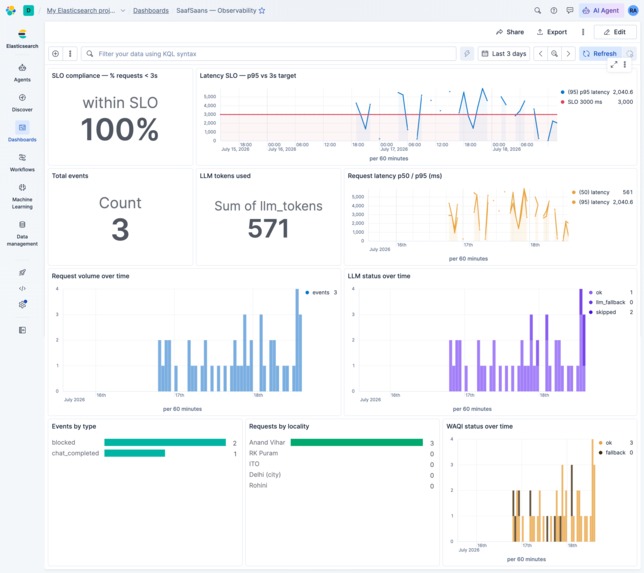Open Data management in the sidebar

22,233
